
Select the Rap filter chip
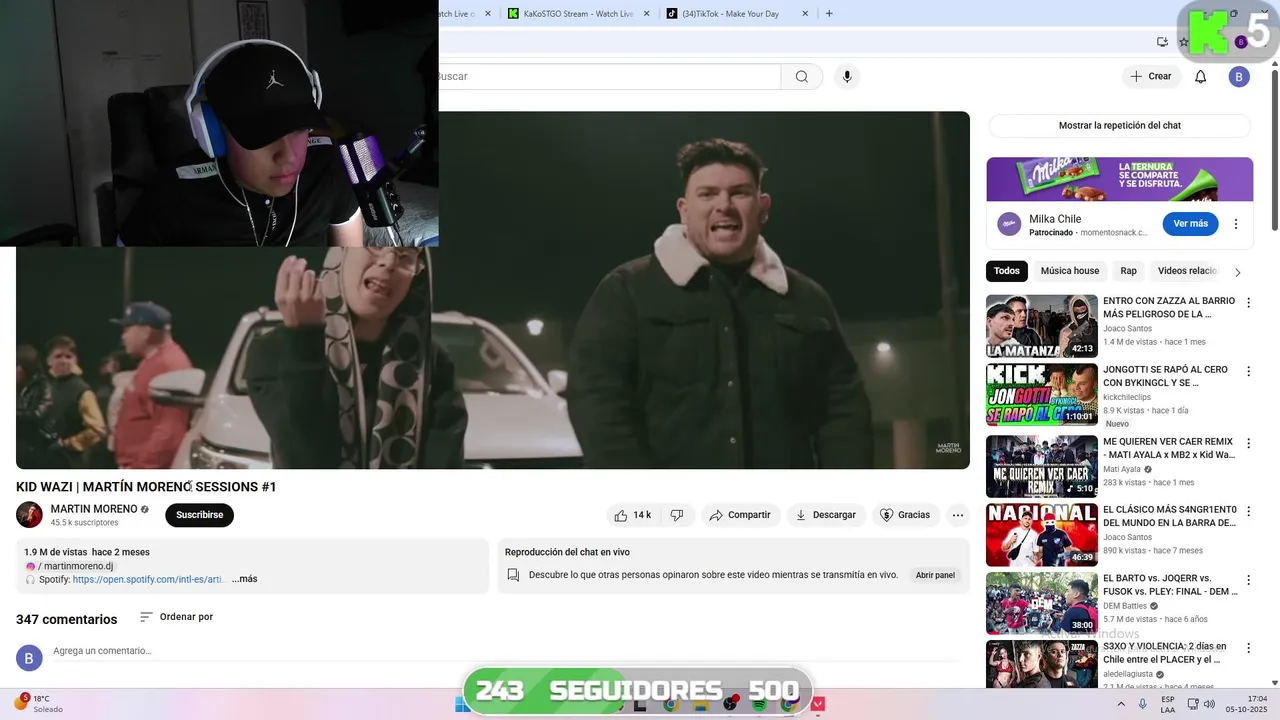tap(1128, 271)
